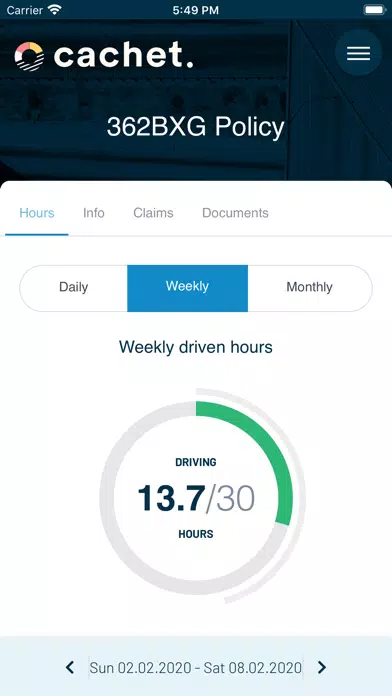
Task: Tap the 362BXG Policy title
Action: coord(195,127)
